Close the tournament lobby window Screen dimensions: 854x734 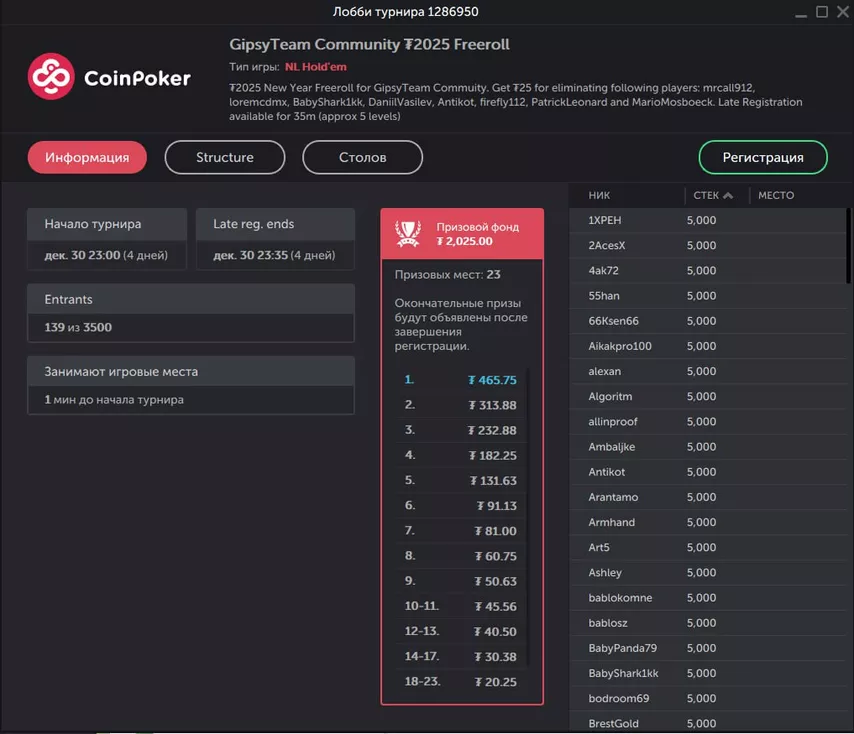[841, 12]
